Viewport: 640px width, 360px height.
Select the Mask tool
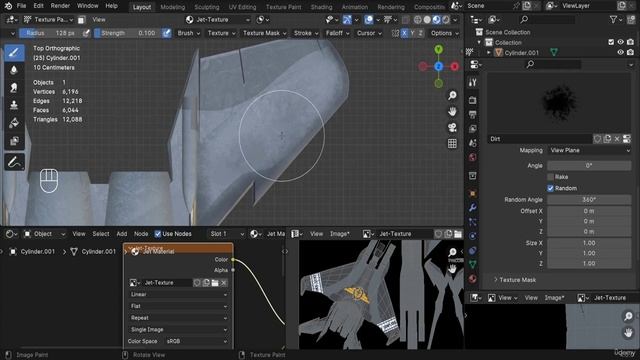coord(14,140)
